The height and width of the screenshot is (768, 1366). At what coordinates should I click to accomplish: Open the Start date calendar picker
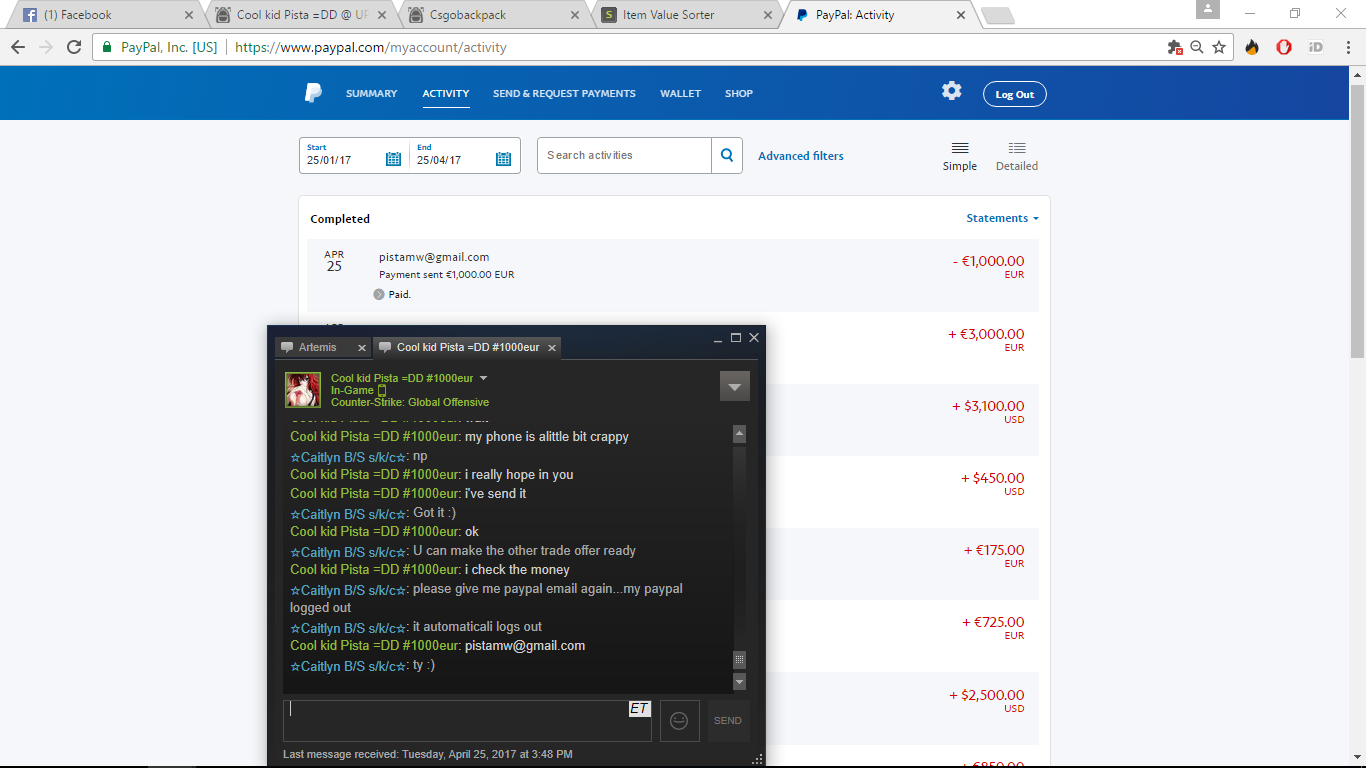(393, 159)
